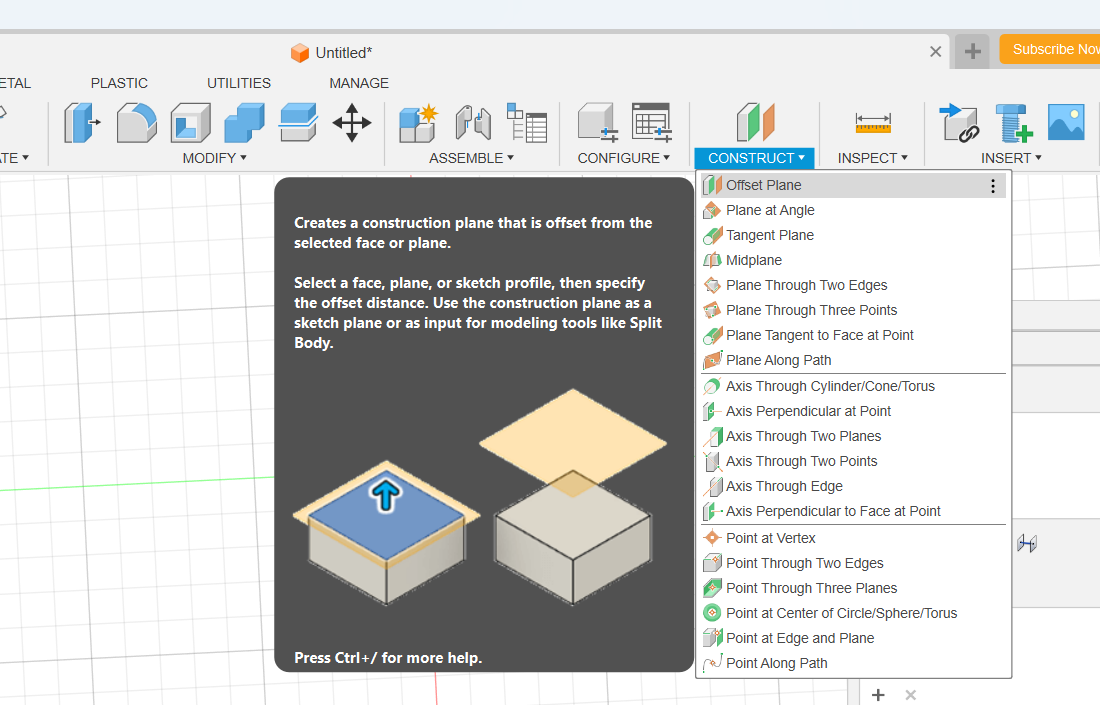Choose Axis Through Two Points

pos(853,462)
